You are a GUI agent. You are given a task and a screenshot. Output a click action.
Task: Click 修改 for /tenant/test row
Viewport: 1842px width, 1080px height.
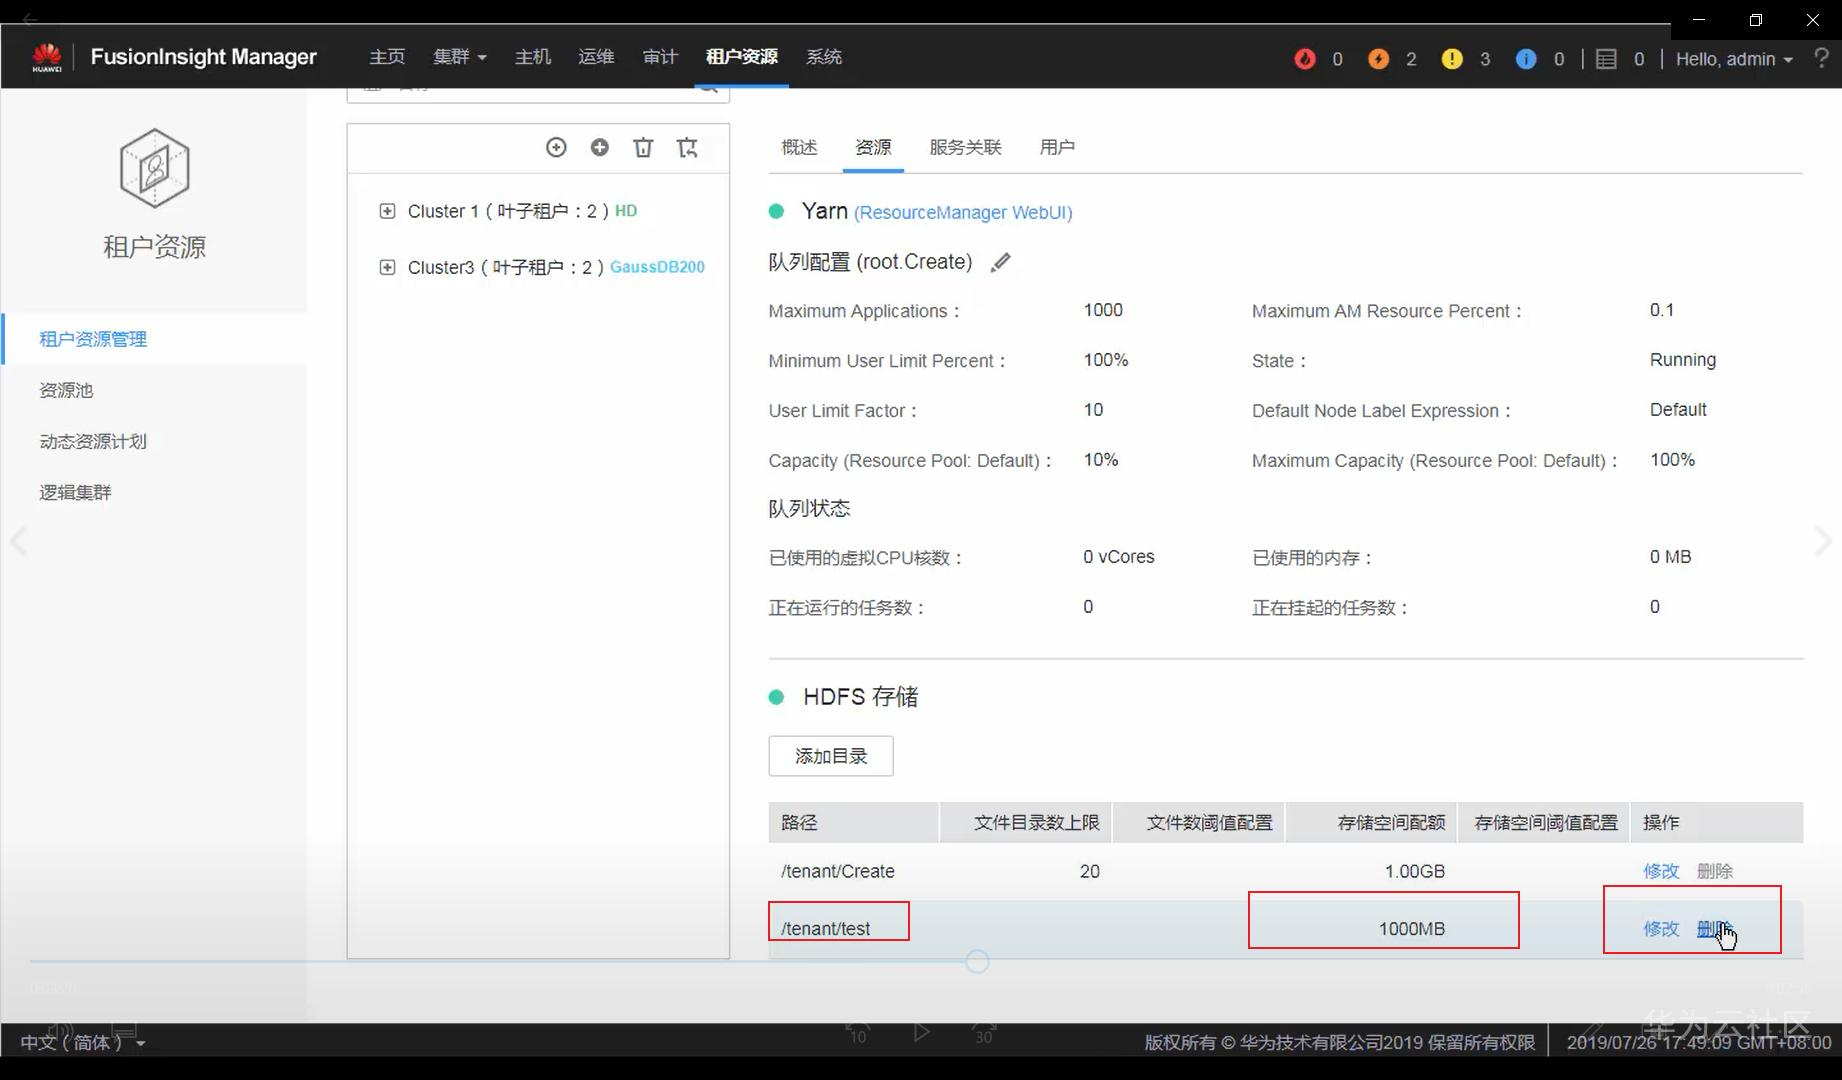pyautogui.click(x=1661, y=929)
